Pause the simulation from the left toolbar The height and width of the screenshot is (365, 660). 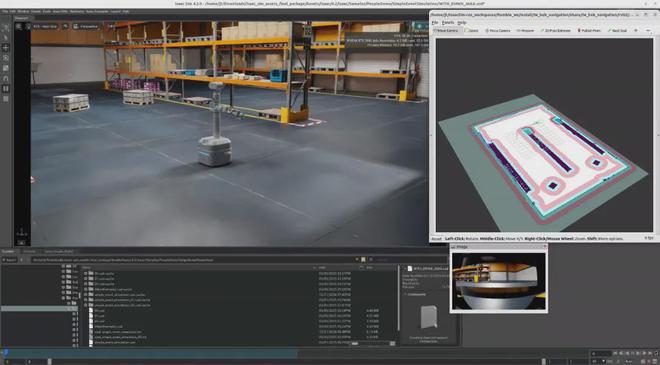[6, 89]
